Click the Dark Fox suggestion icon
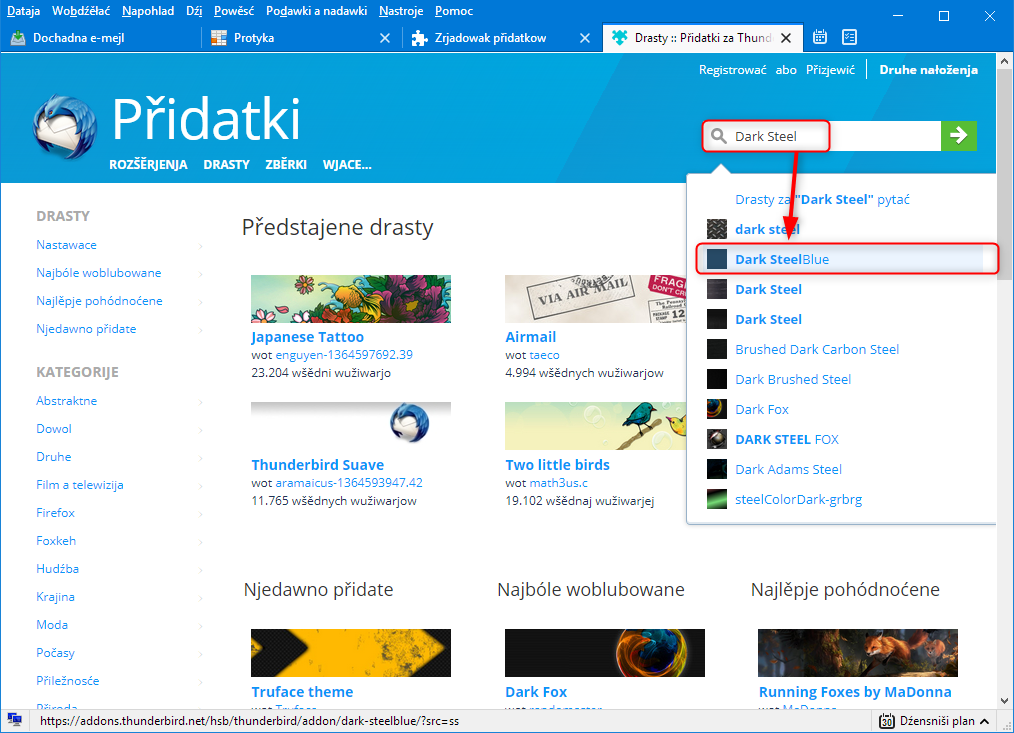The image size is (1014, 733). (717, 409)
